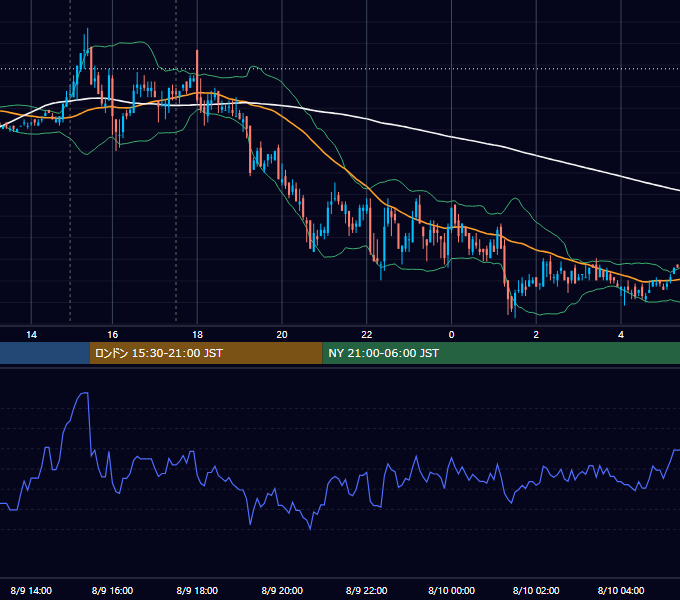Click the 8/9 22:00 date label

pos(366,590)
